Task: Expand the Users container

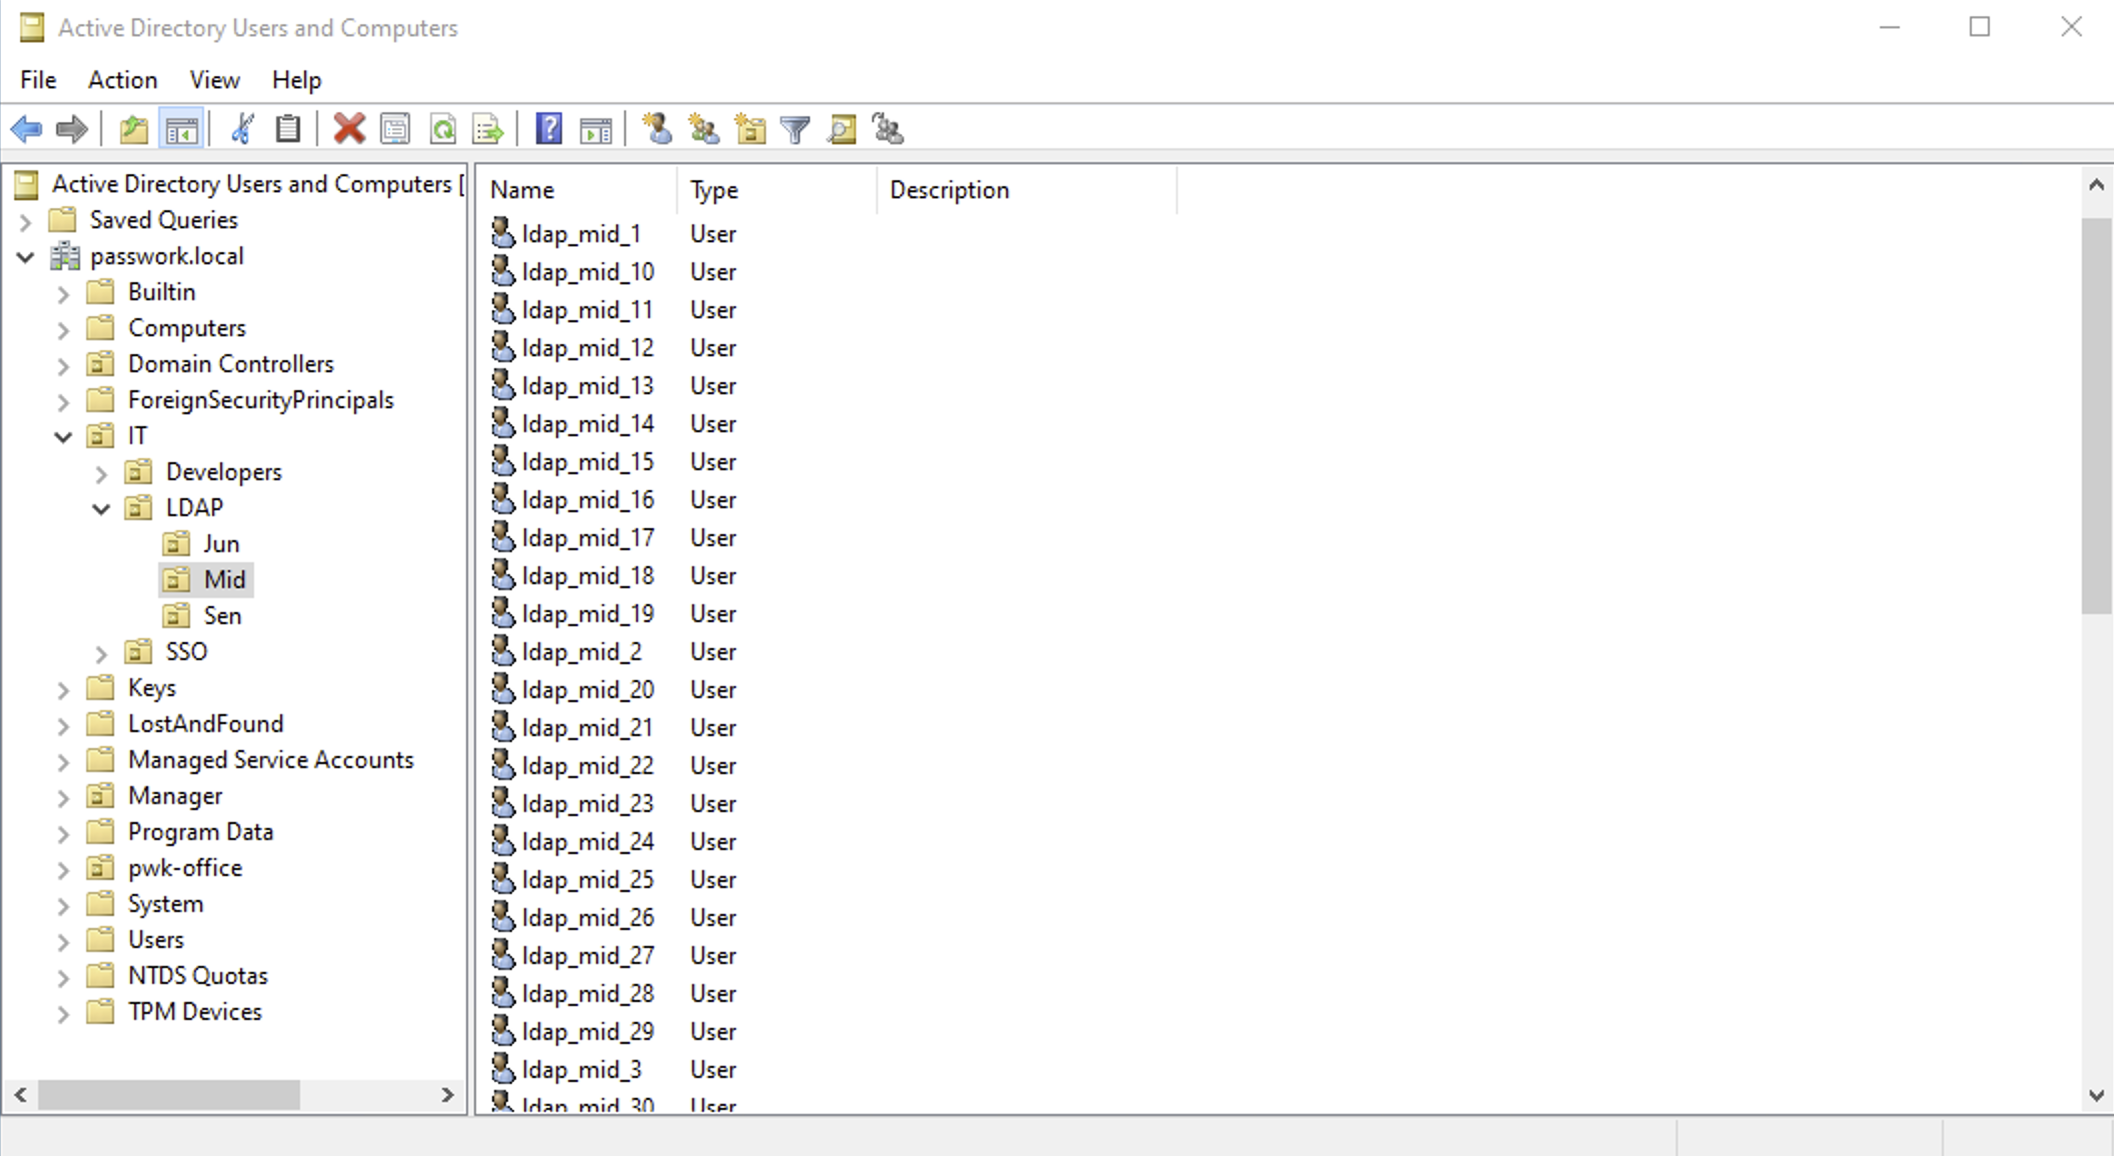Action: (63, 941)
